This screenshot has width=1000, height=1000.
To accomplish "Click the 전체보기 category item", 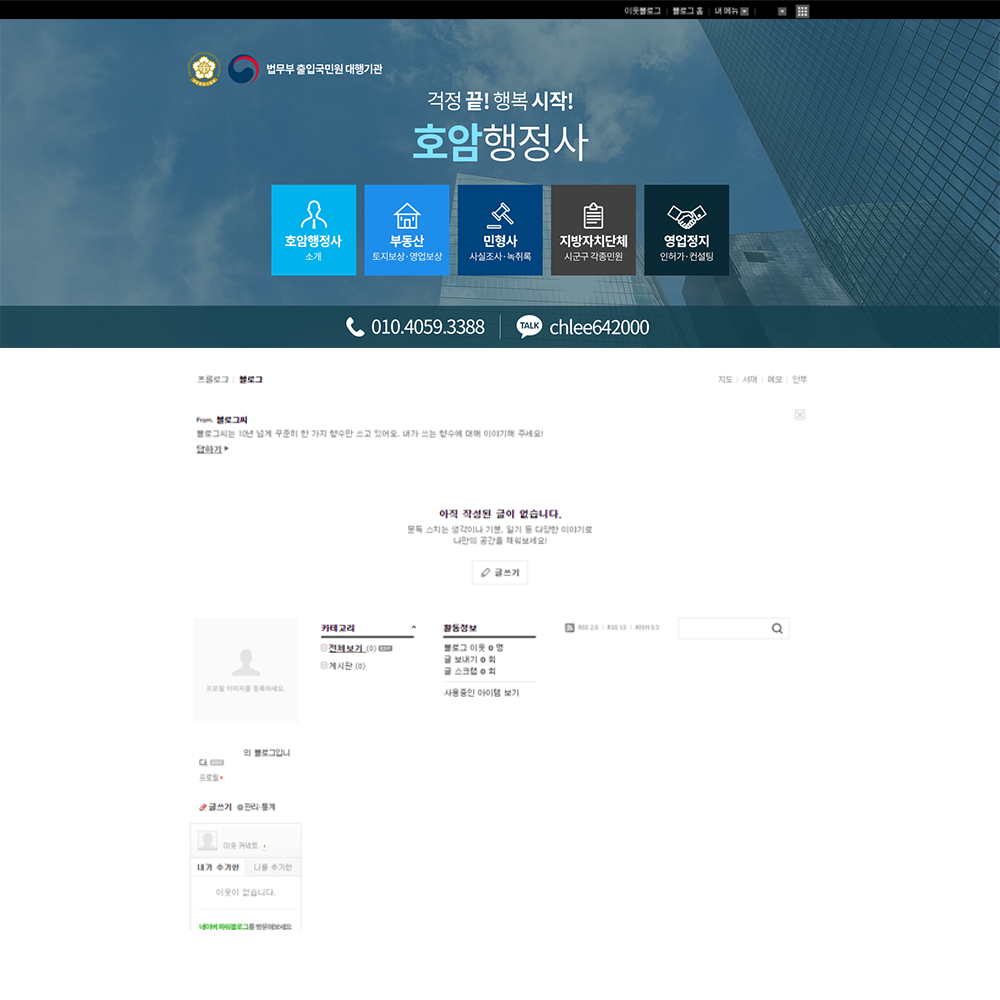I will pos(345,648).
